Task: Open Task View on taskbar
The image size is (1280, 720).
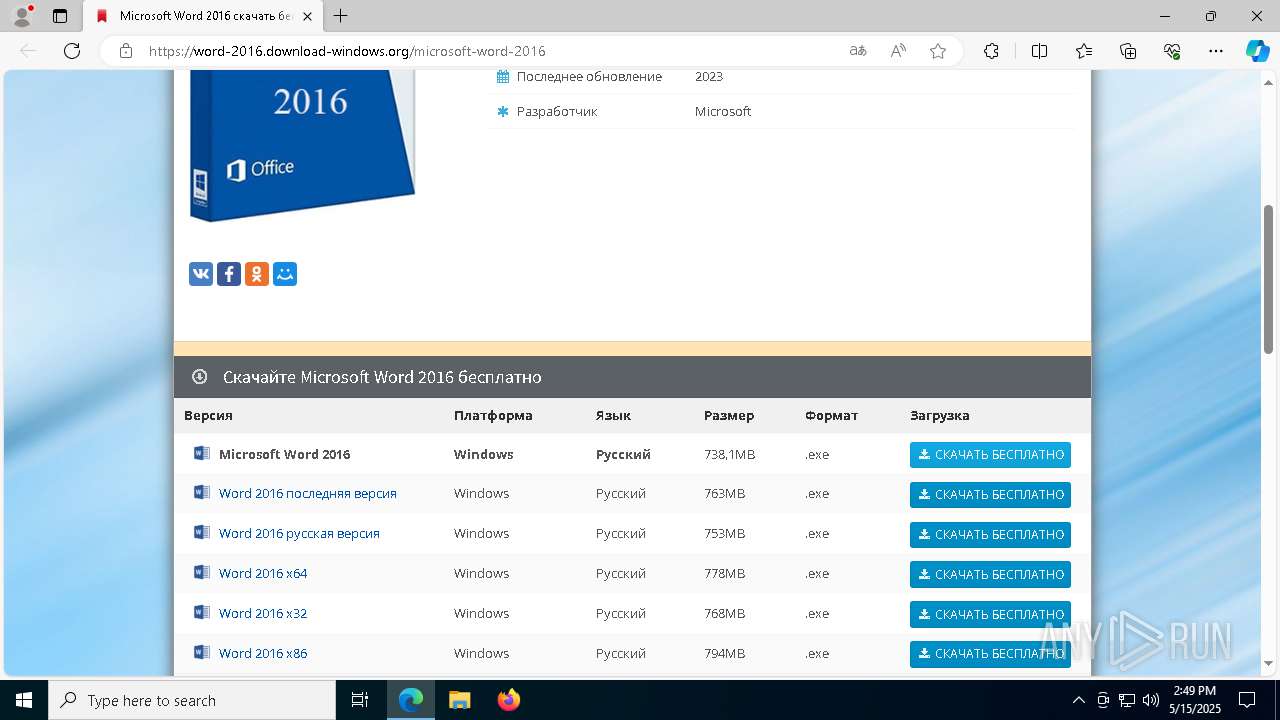Action: tap(360, 700)
